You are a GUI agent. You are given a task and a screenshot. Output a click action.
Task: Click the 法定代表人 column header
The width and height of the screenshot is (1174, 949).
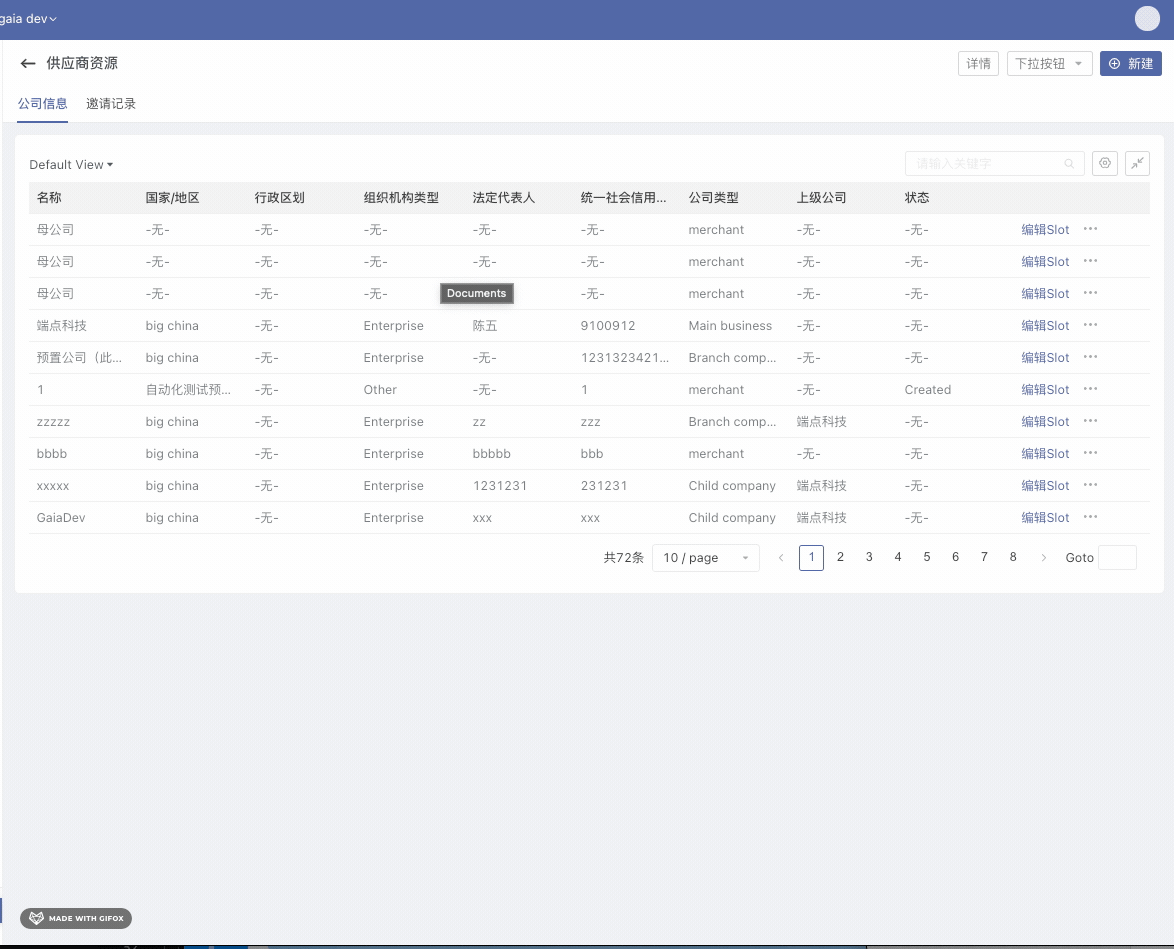(504, 198)
